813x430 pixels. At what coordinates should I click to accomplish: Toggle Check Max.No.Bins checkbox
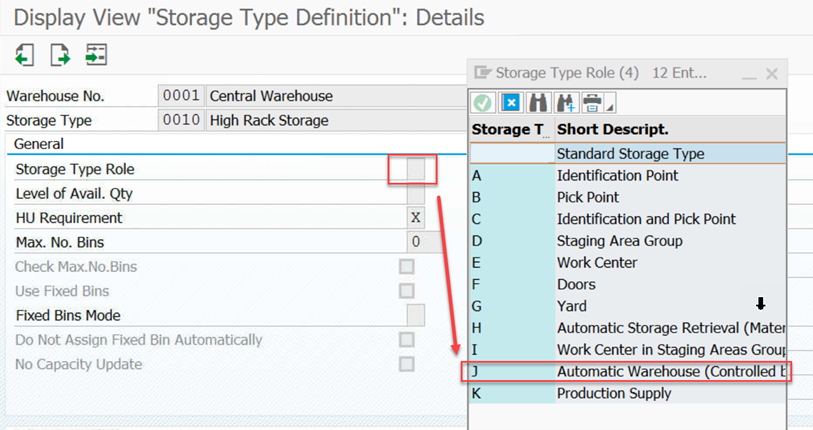click(406, 267)
